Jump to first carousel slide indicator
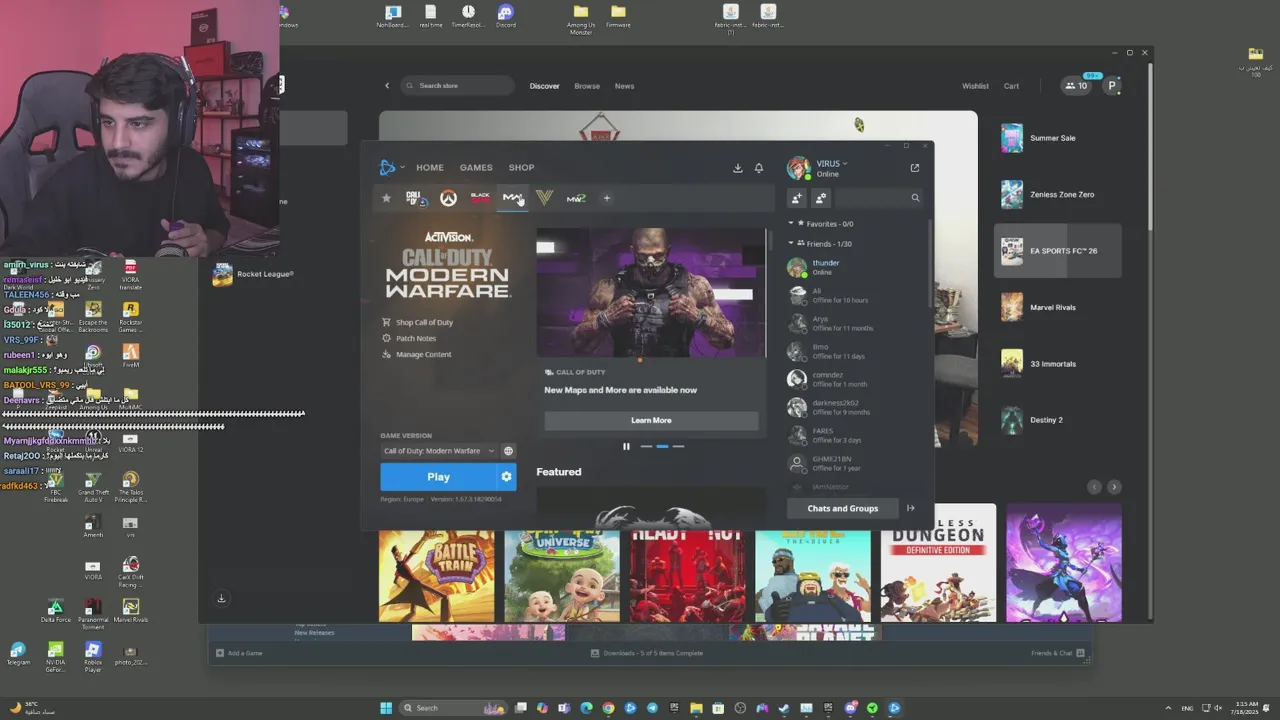The image size is (1280, 720). 646,446
